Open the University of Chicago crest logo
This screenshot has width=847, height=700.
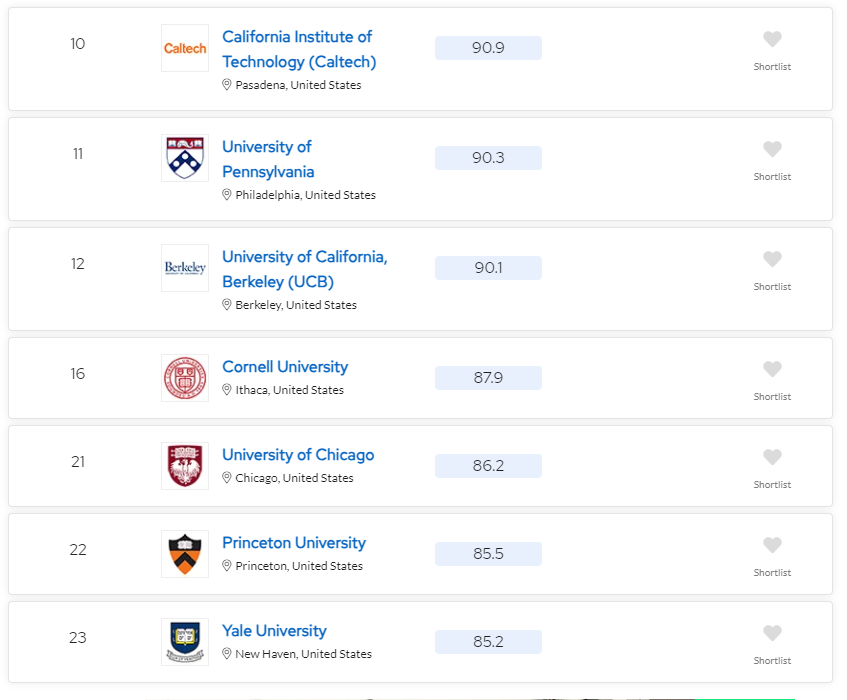point(185,466)
